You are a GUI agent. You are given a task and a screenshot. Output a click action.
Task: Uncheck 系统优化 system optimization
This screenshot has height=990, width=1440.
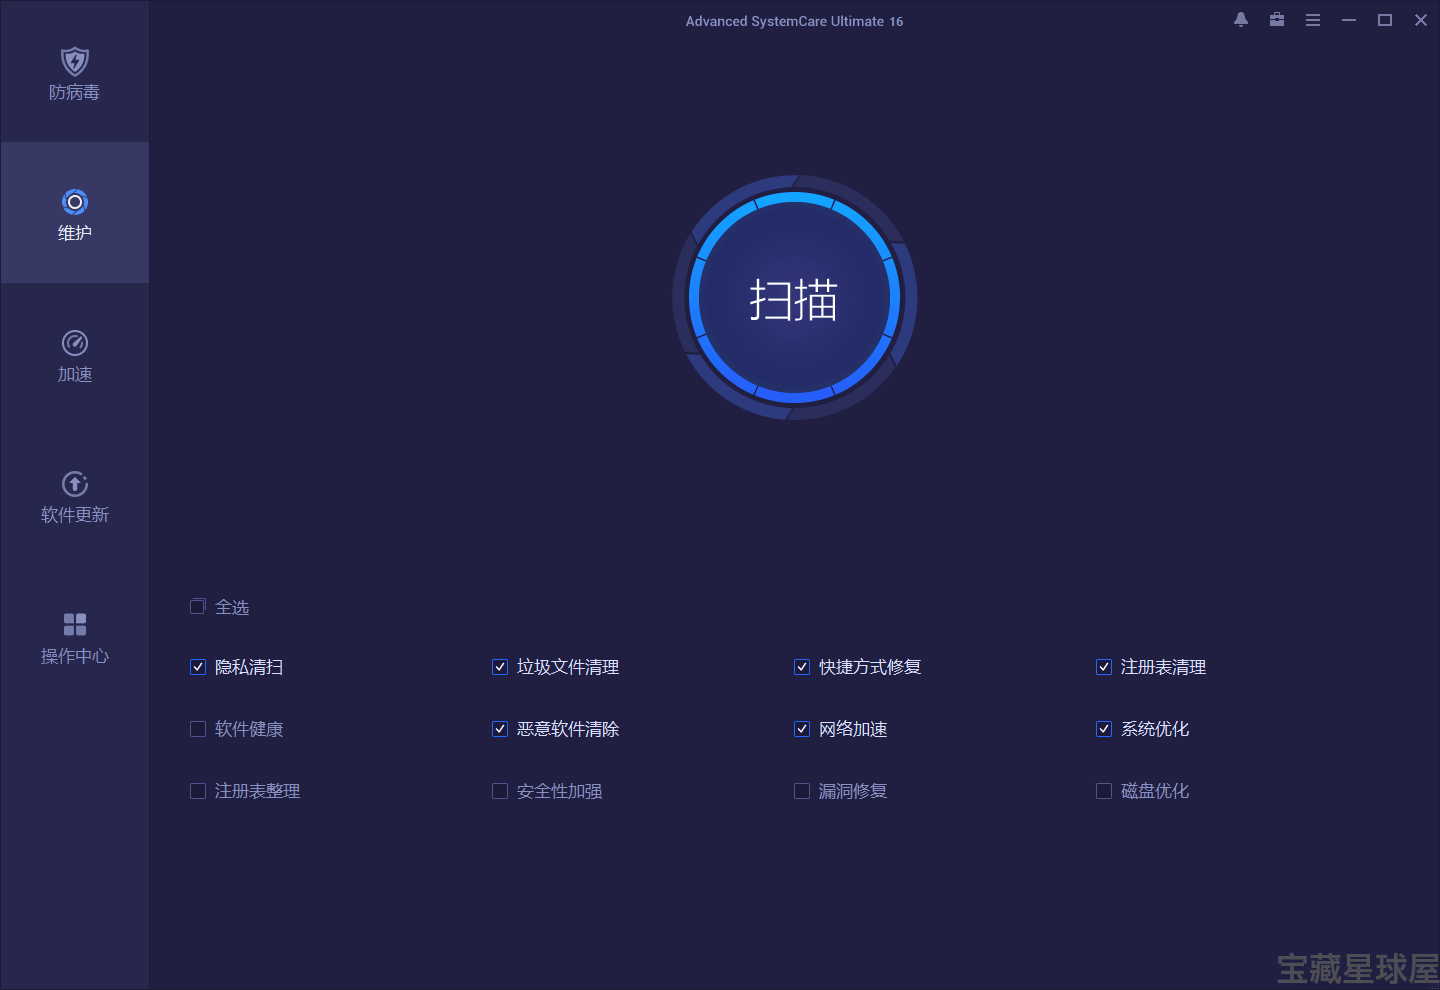1104,729
